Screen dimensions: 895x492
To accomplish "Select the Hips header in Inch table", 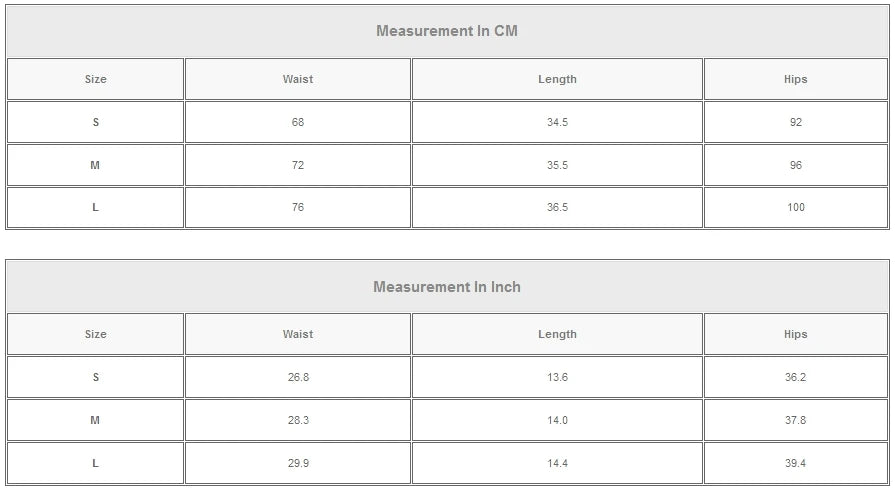I will coord(796,335).
